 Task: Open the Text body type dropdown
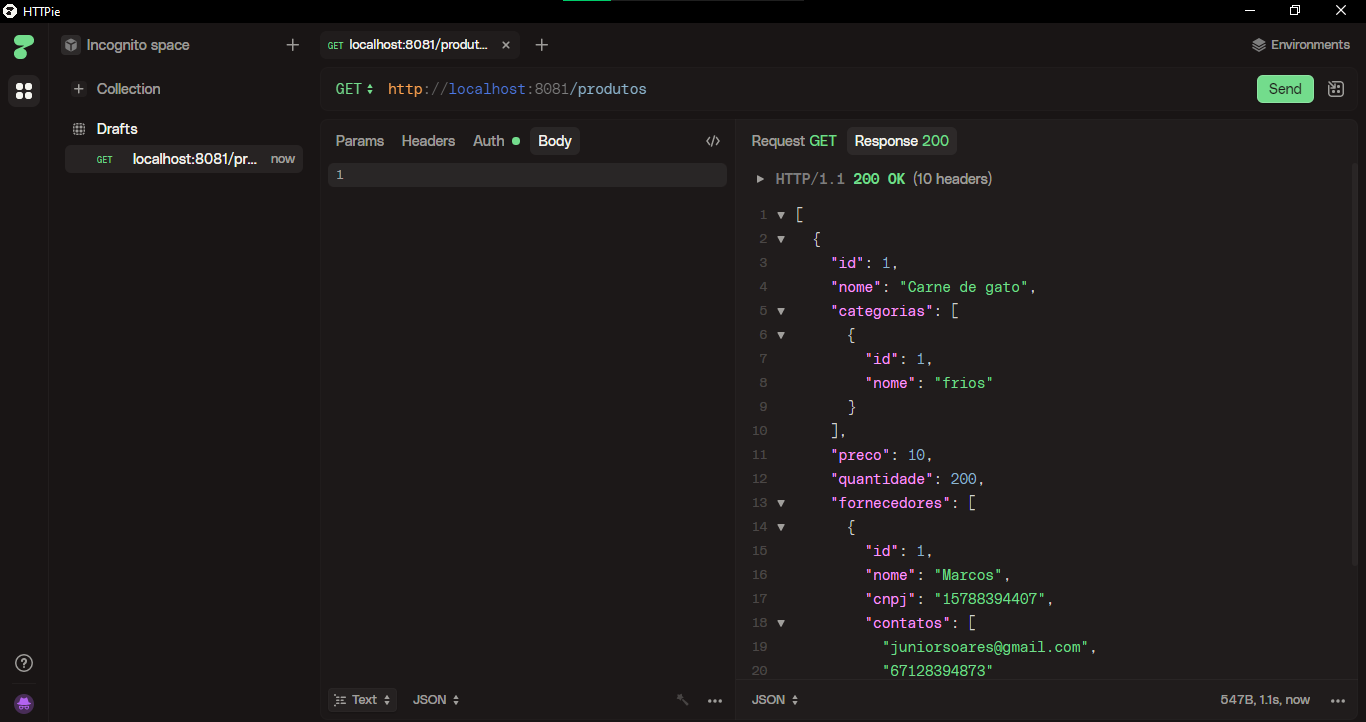[x=363, y=700]
